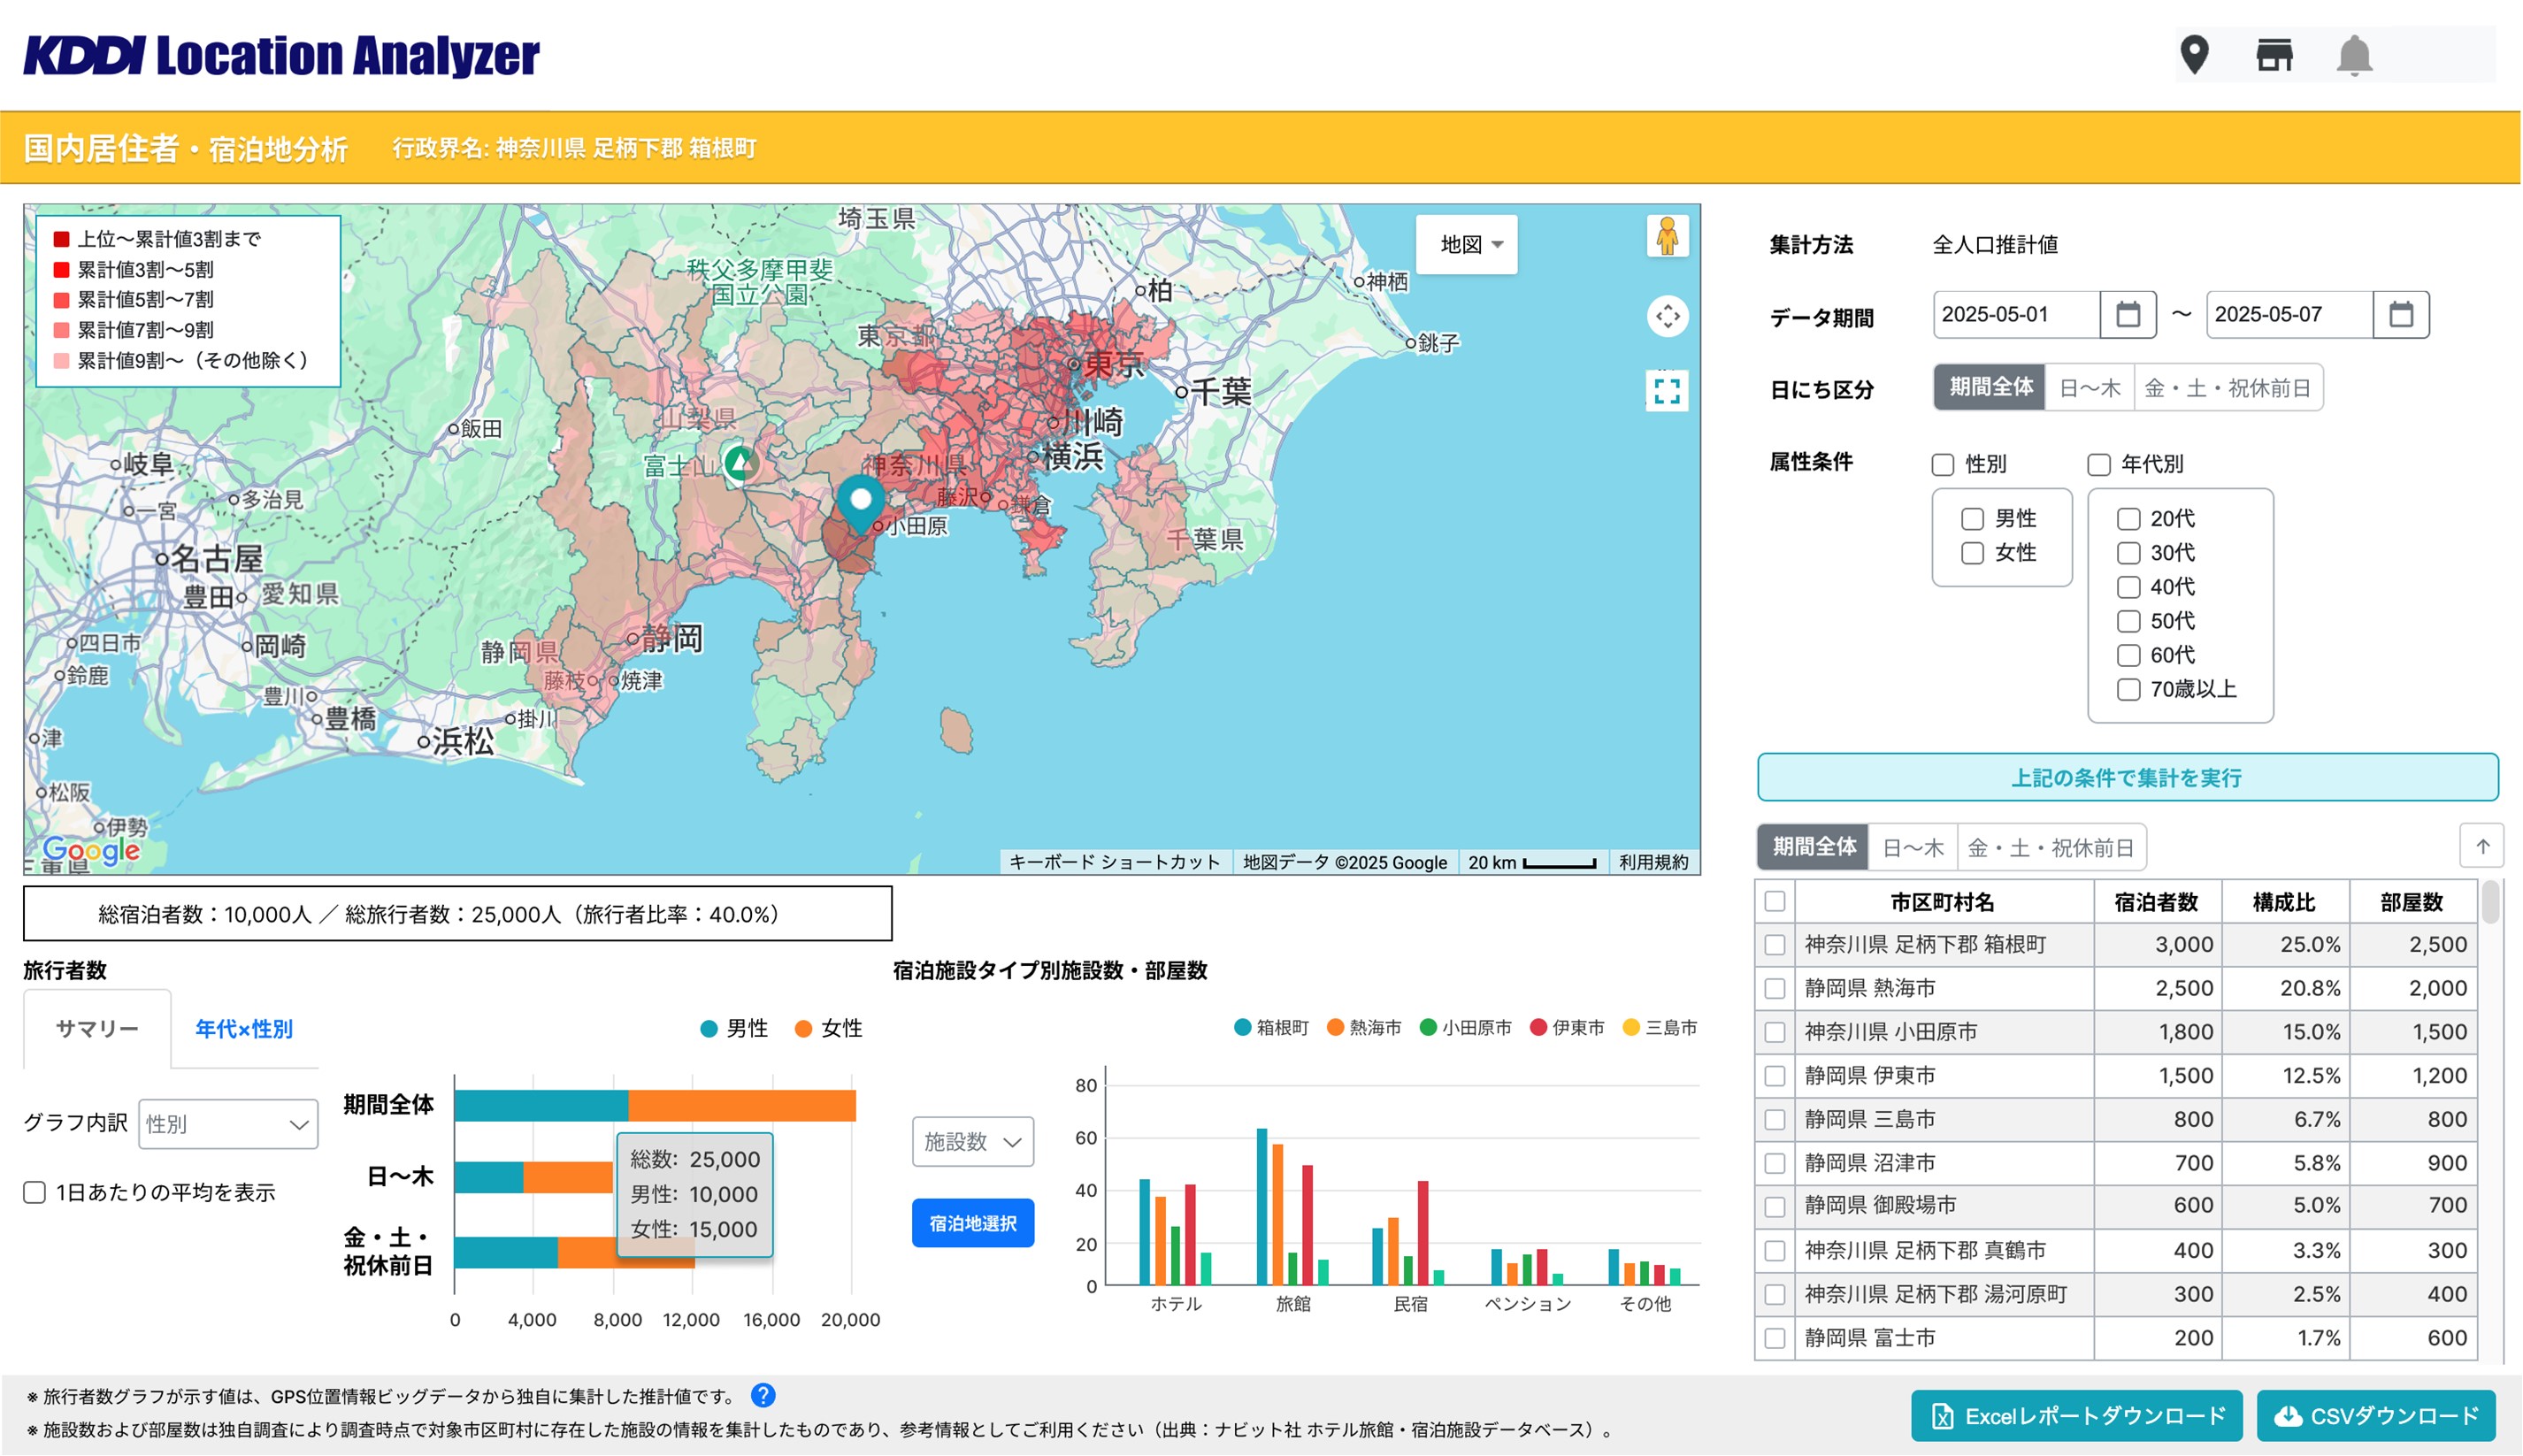This screenshot has height=1456, width=2523.
Task: Click 上記の条件で集計を実行 button
Action: click(x=2127, y=778)
